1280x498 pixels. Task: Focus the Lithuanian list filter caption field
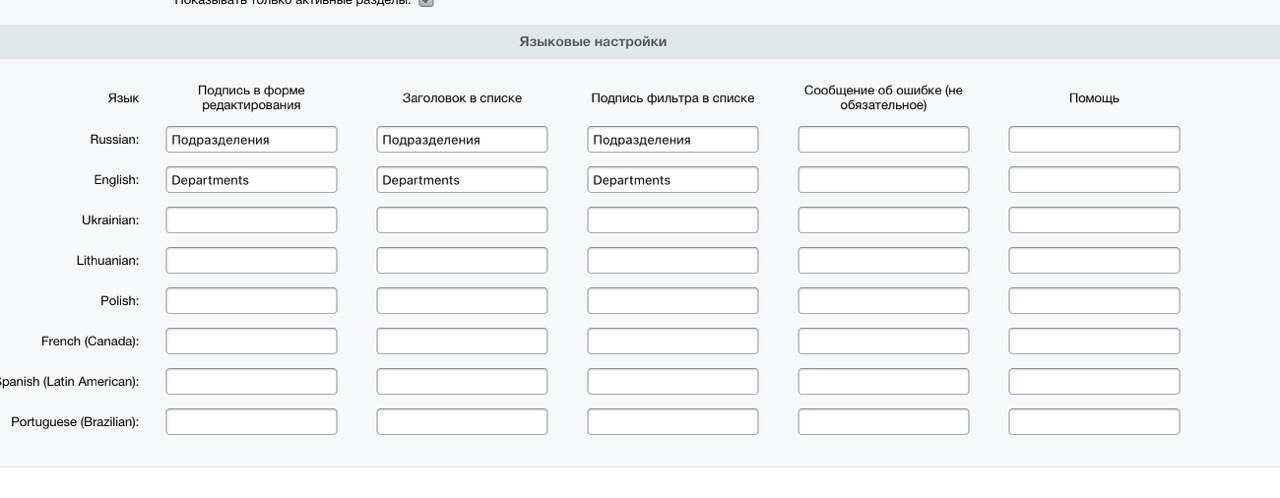pos(672,261)
